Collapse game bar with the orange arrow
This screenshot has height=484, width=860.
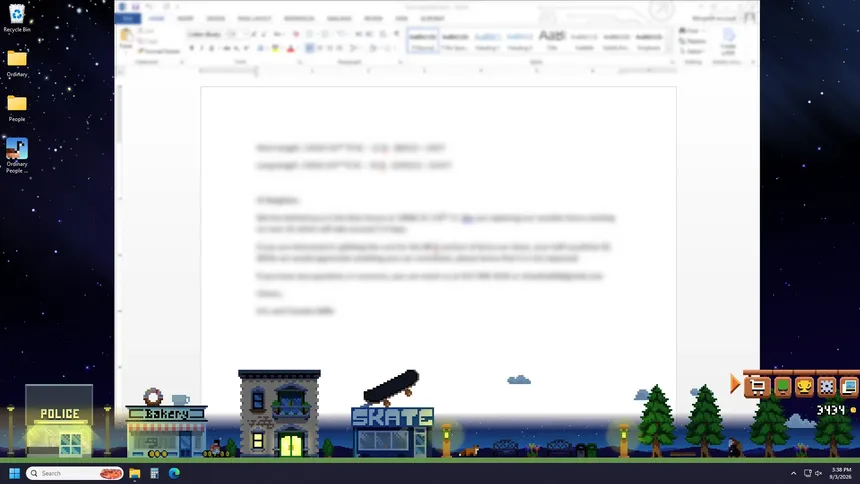735,384
